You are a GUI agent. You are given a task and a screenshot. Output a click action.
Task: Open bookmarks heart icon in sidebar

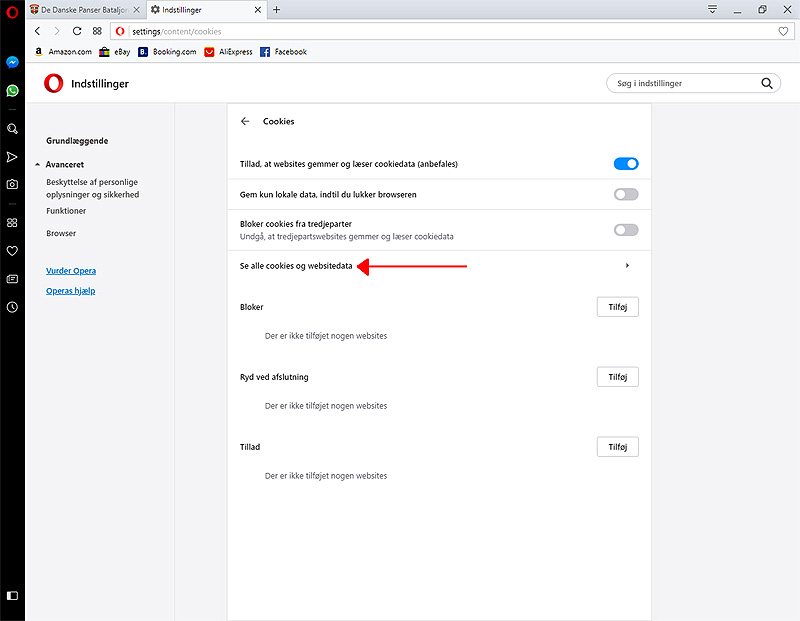click(12, 251)
